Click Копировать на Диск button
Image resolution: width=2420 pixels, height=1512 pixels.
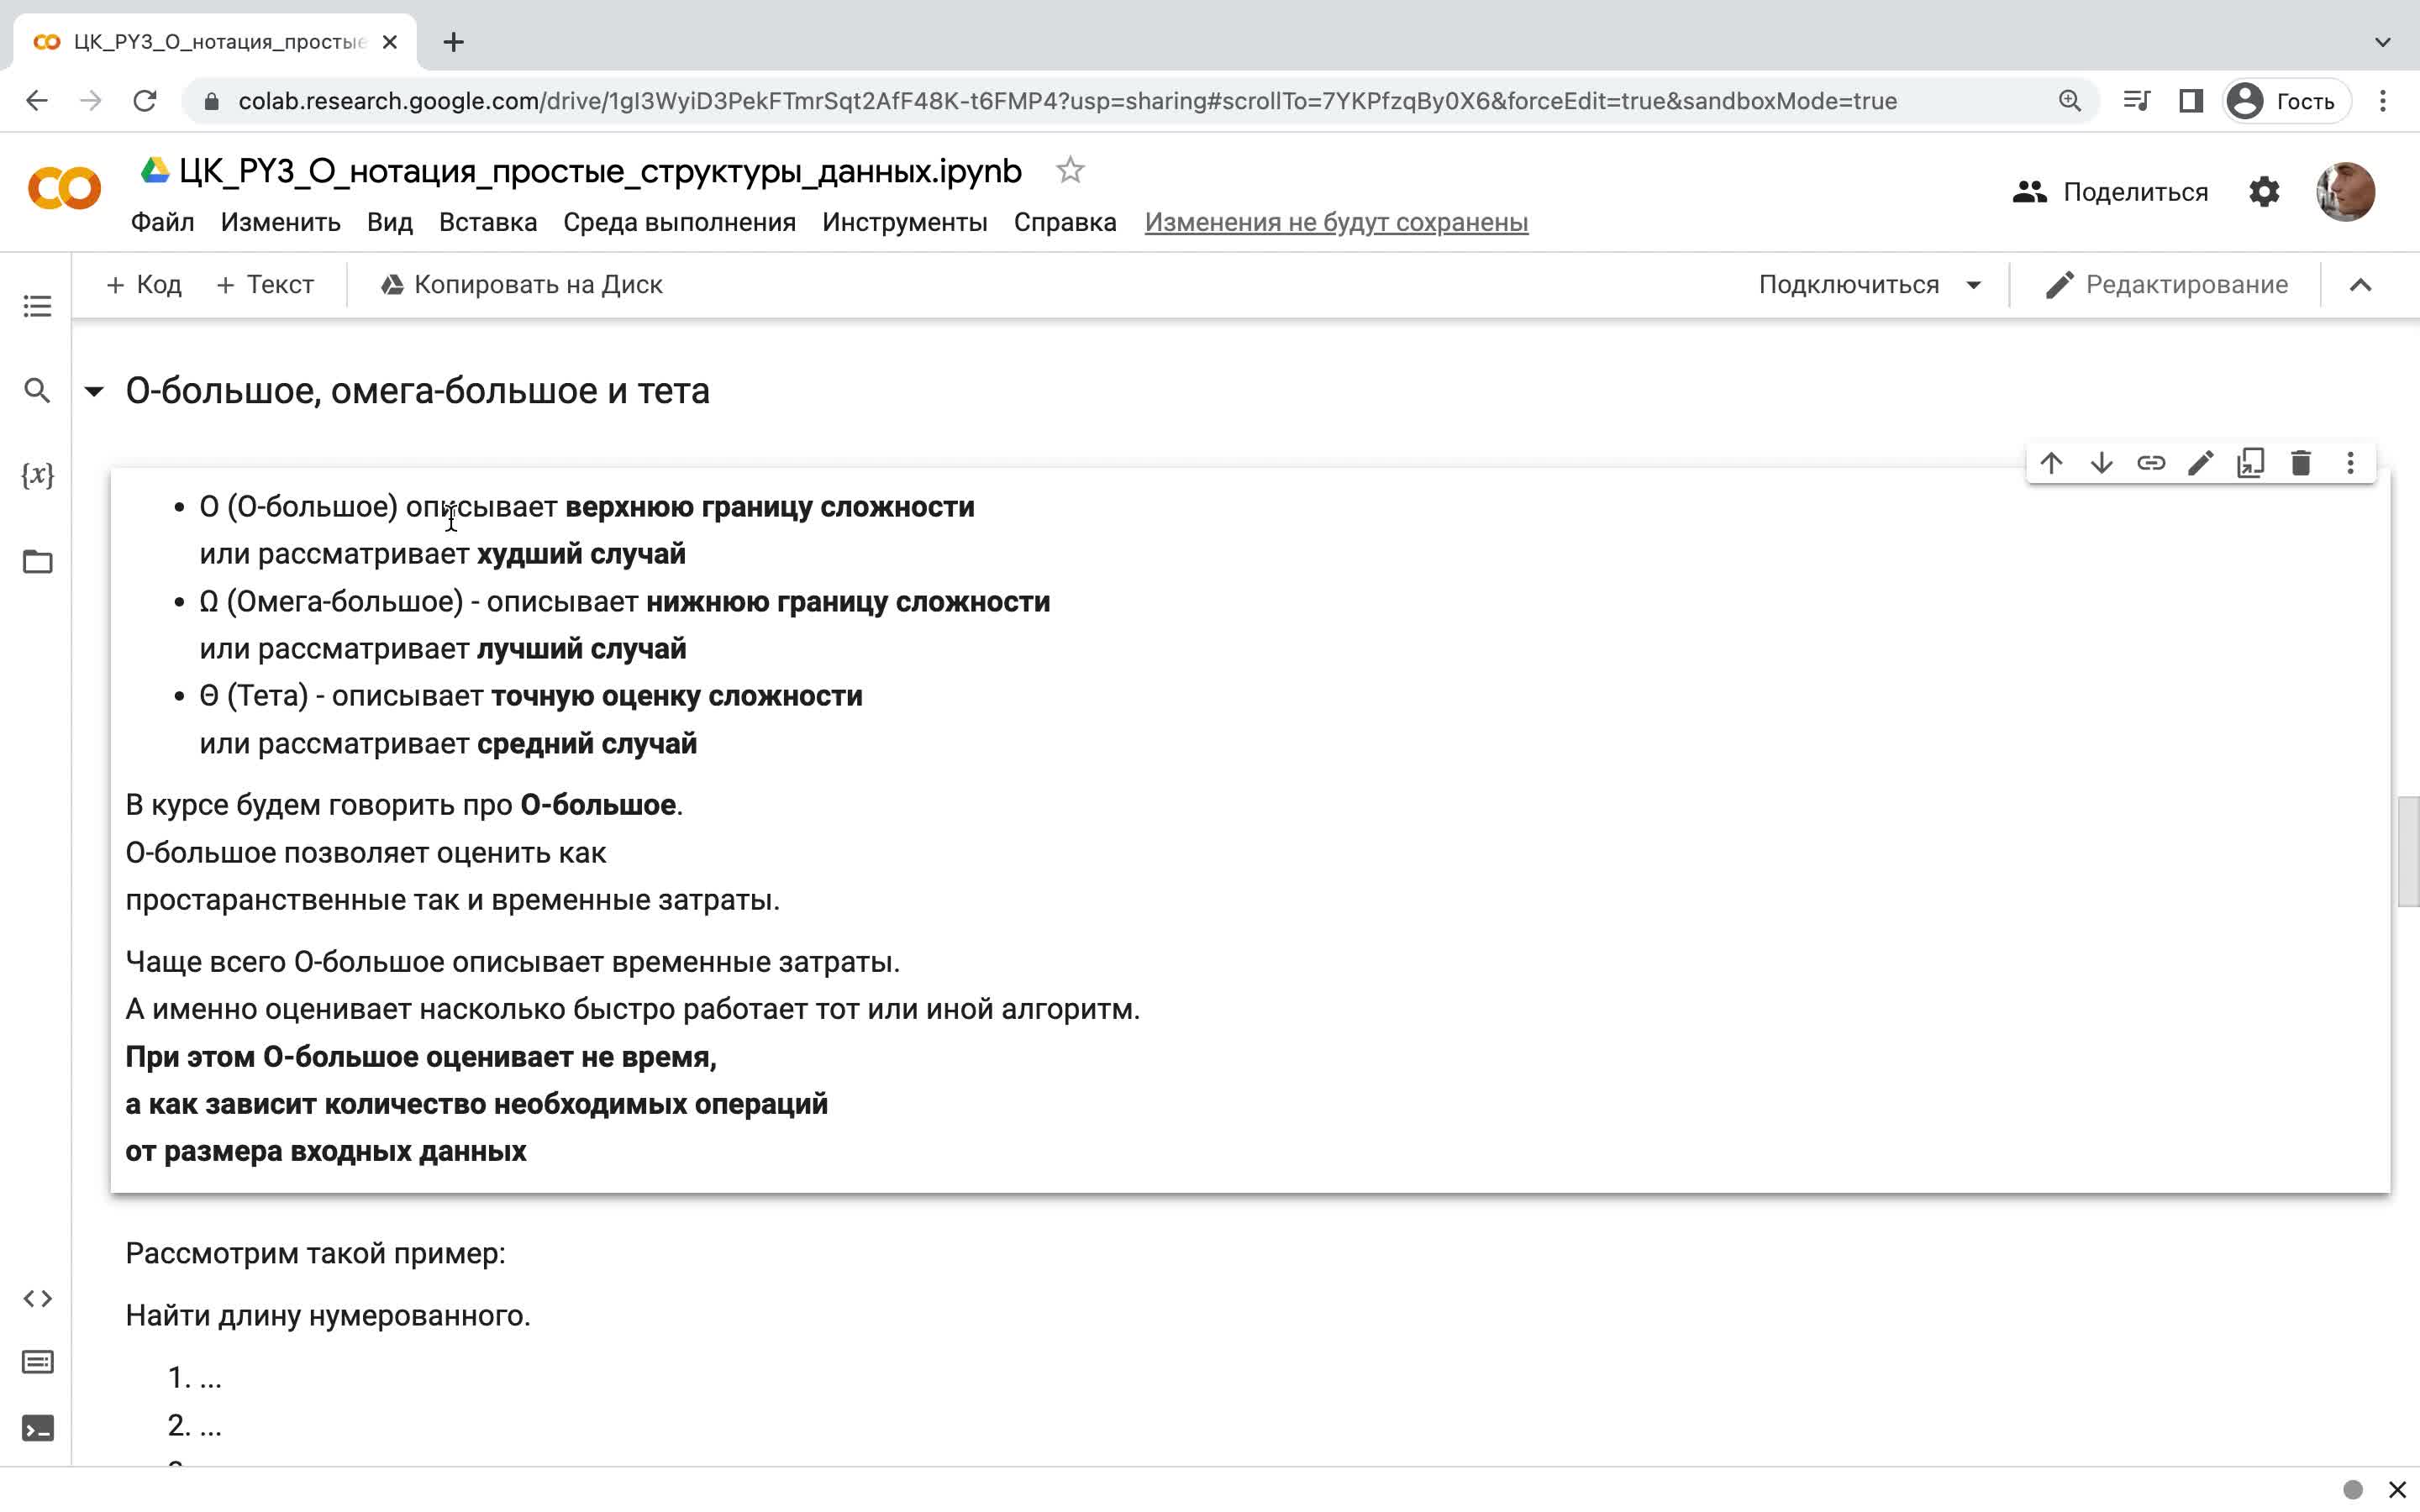pos(521,285)
